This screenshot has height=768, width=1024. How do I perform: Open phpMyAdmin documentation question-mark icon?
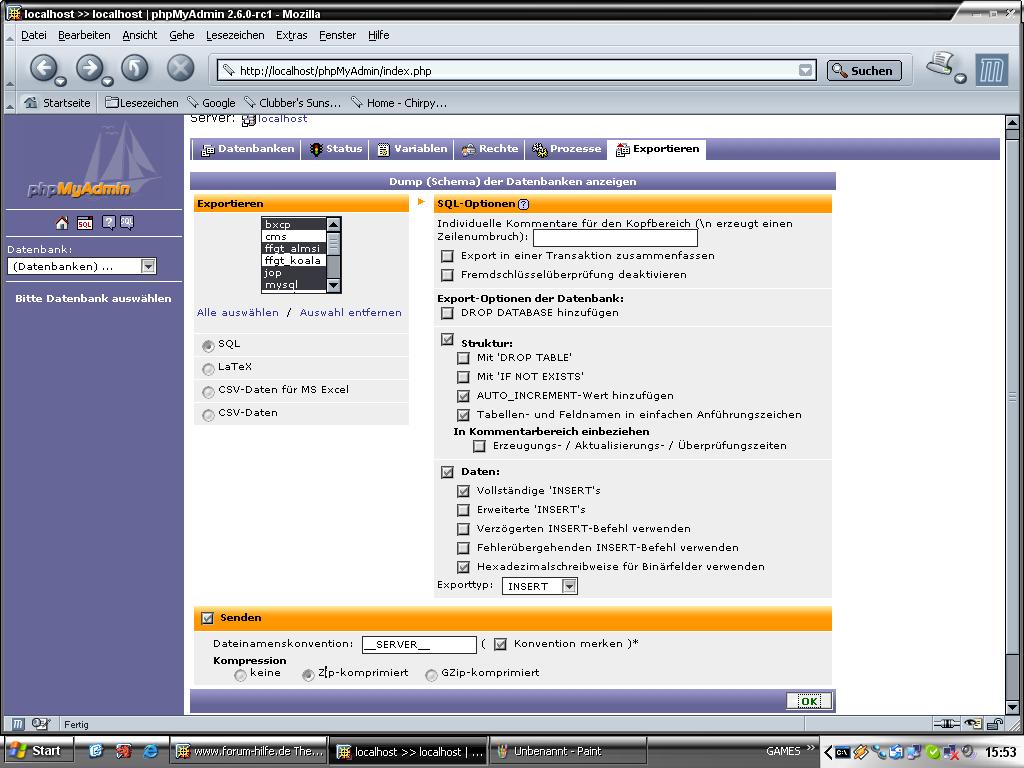pos(108,223)
